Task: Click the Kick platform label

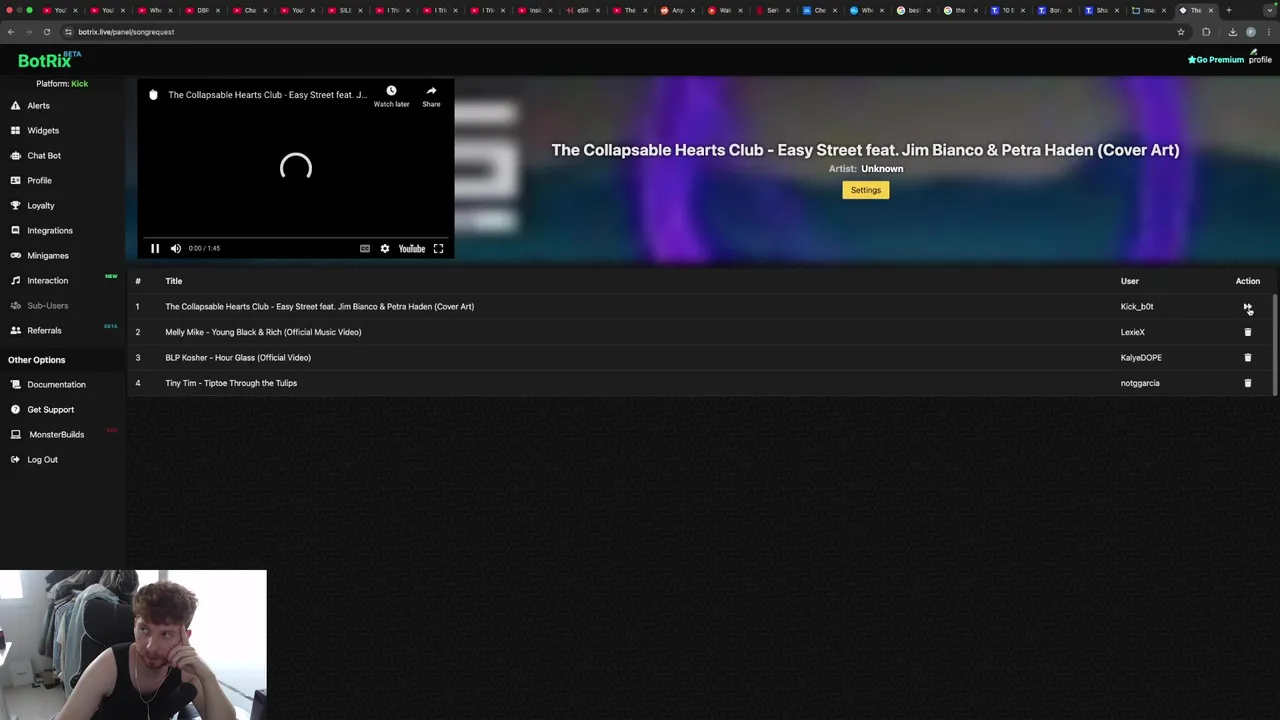Action: point(79,84)
